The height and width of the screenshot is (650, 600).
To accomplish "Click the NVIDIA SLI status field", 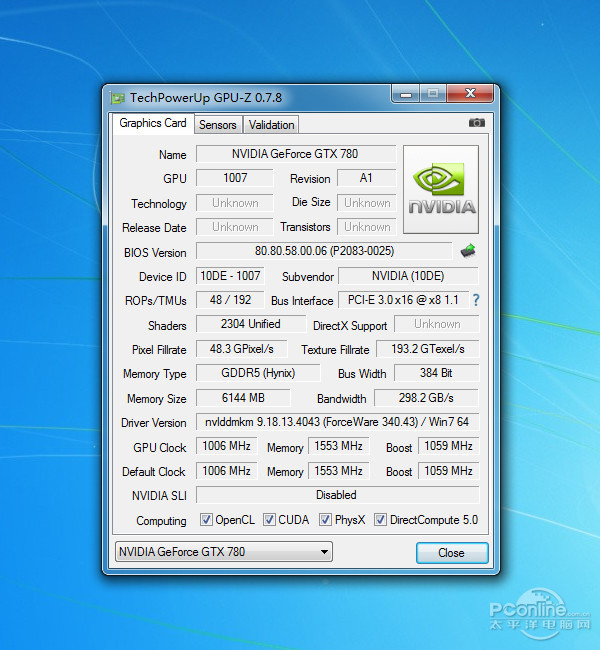I will click(336, 495).
